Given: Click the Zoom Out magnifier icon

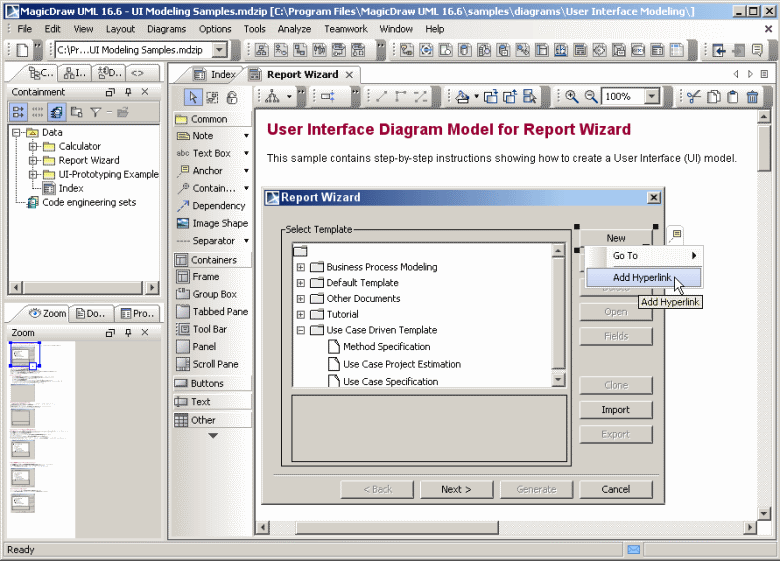Looking at the screenshot, I should 590,96.
